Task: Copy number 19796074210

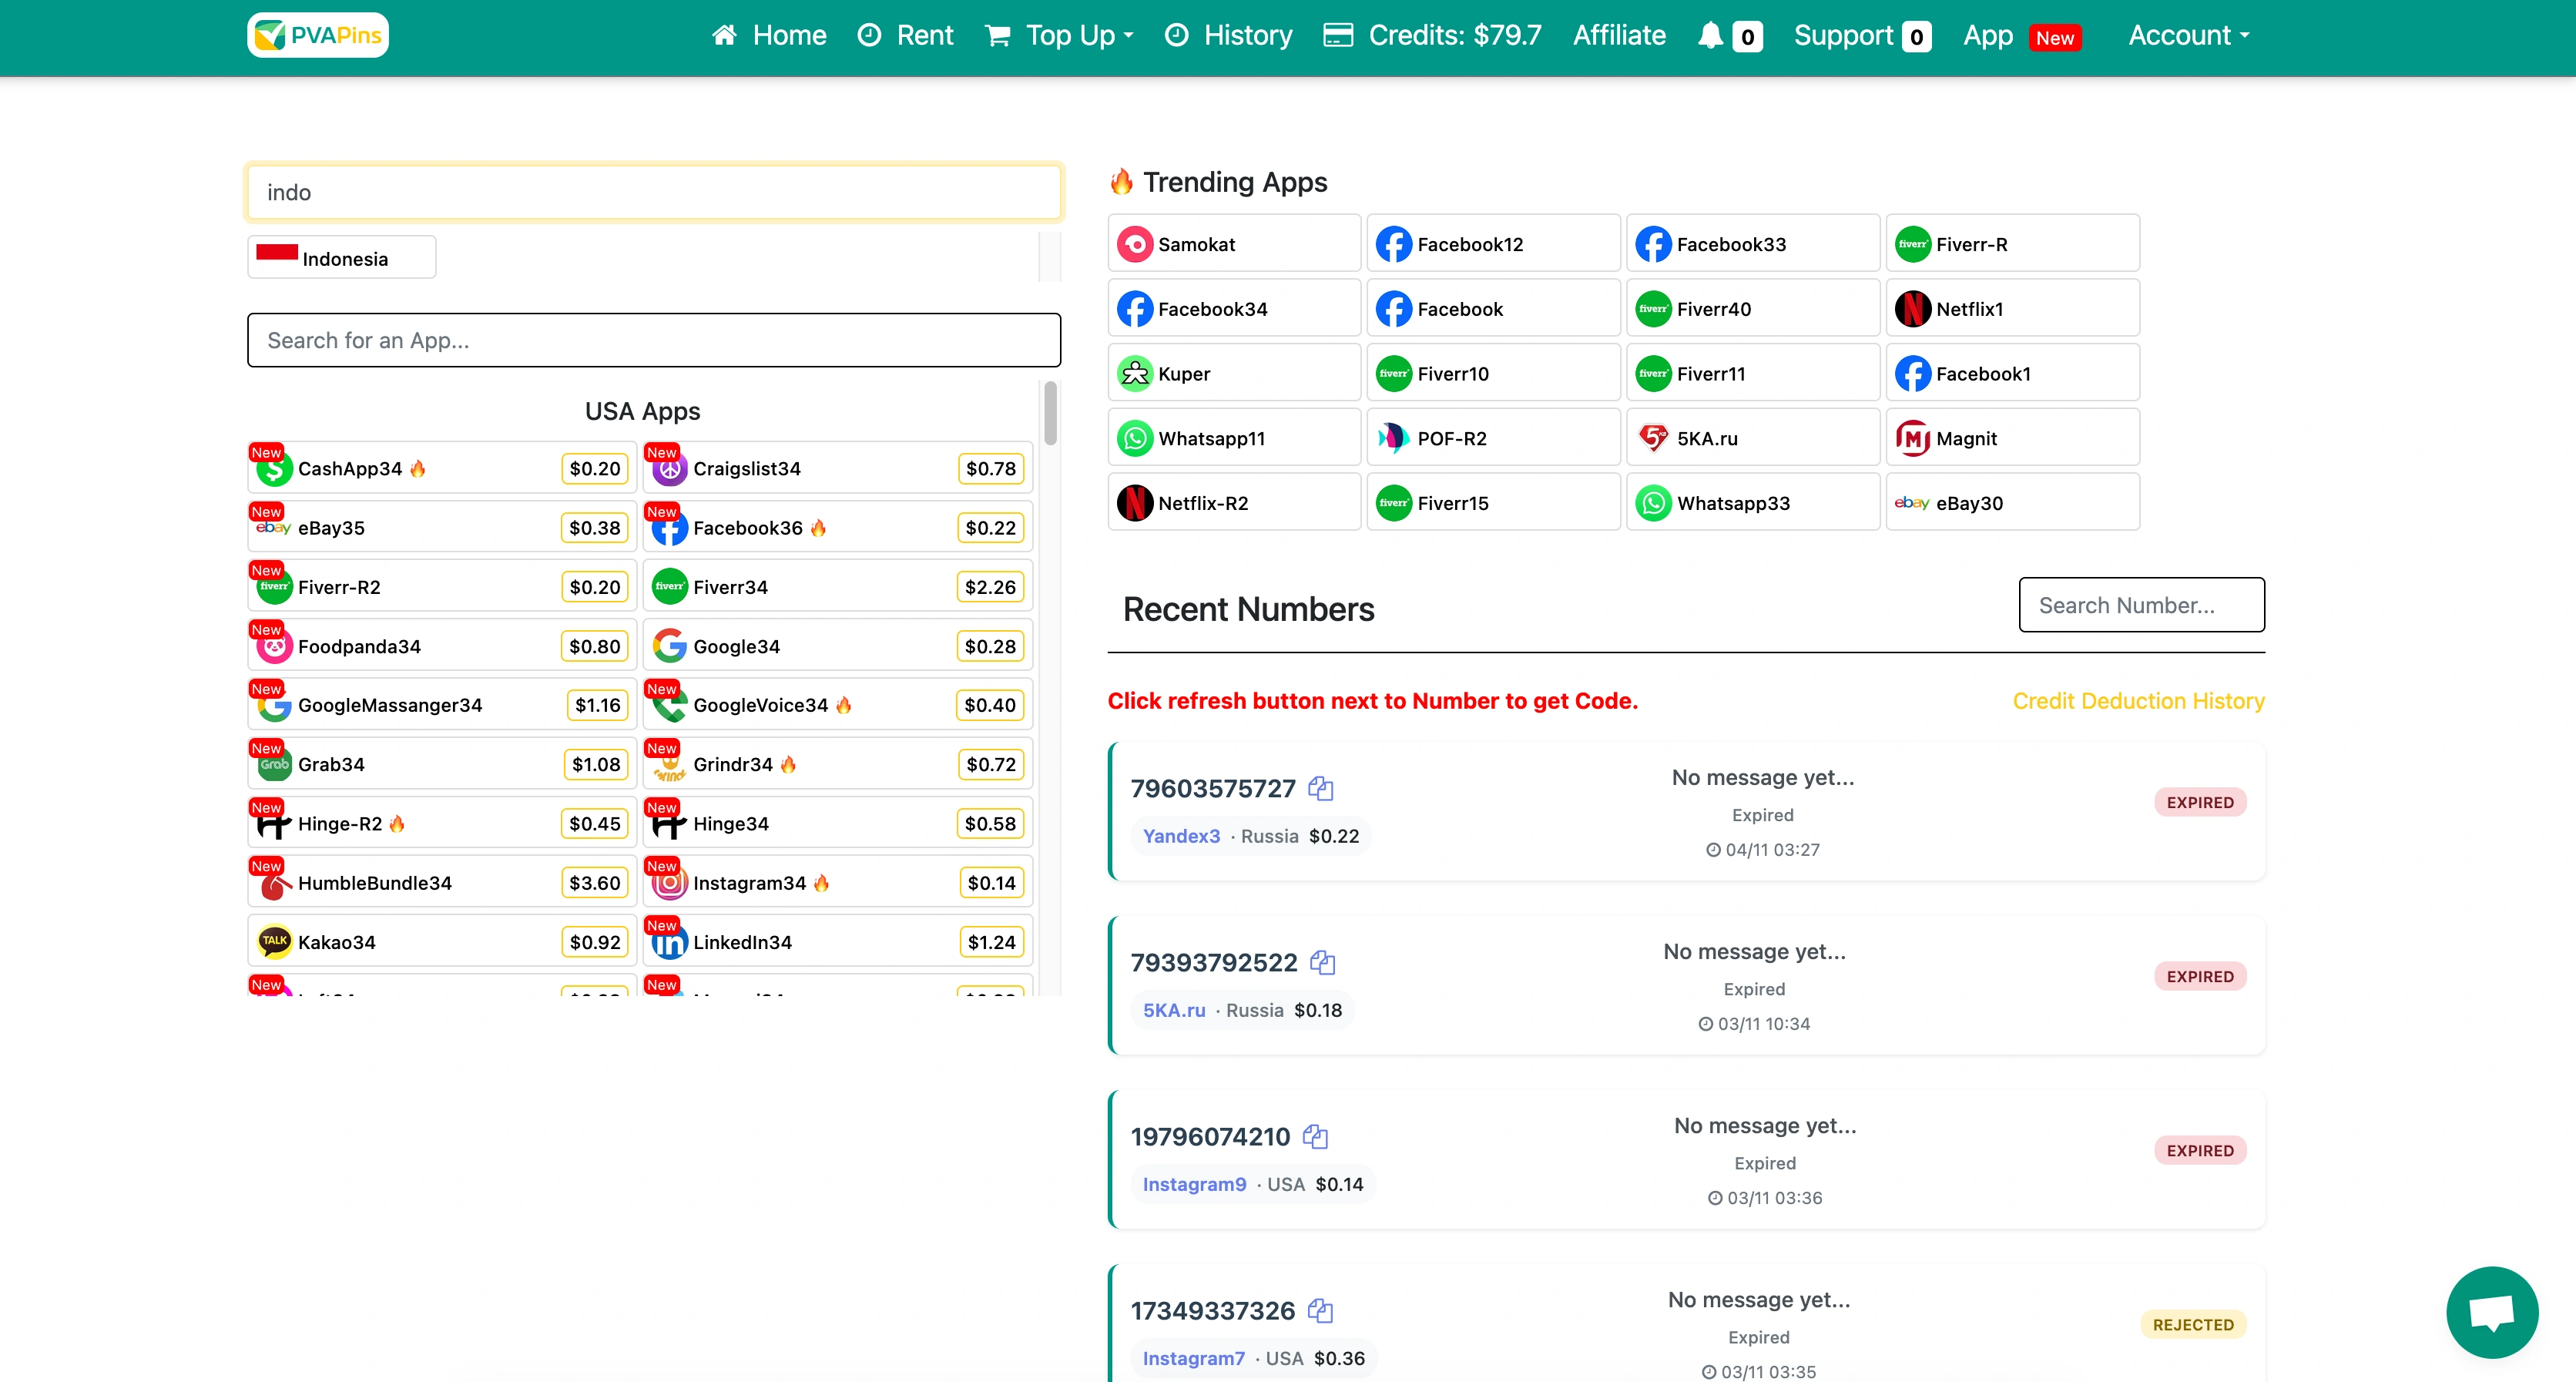Action: 1316,1136
